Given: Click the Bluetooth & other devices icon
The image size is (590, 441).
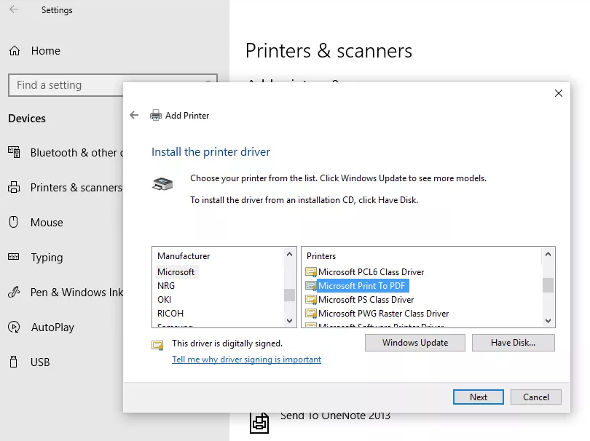Looking at the screenshot, I should (x=14, y=152).
